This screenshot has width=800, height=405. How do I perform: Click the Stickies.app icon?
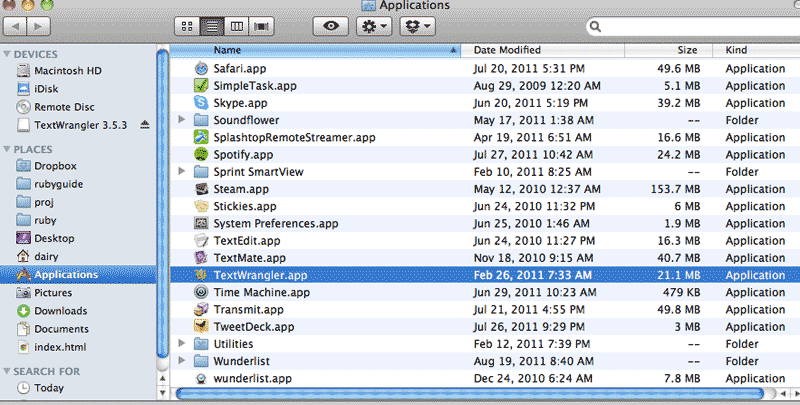[x=201, y=206]
